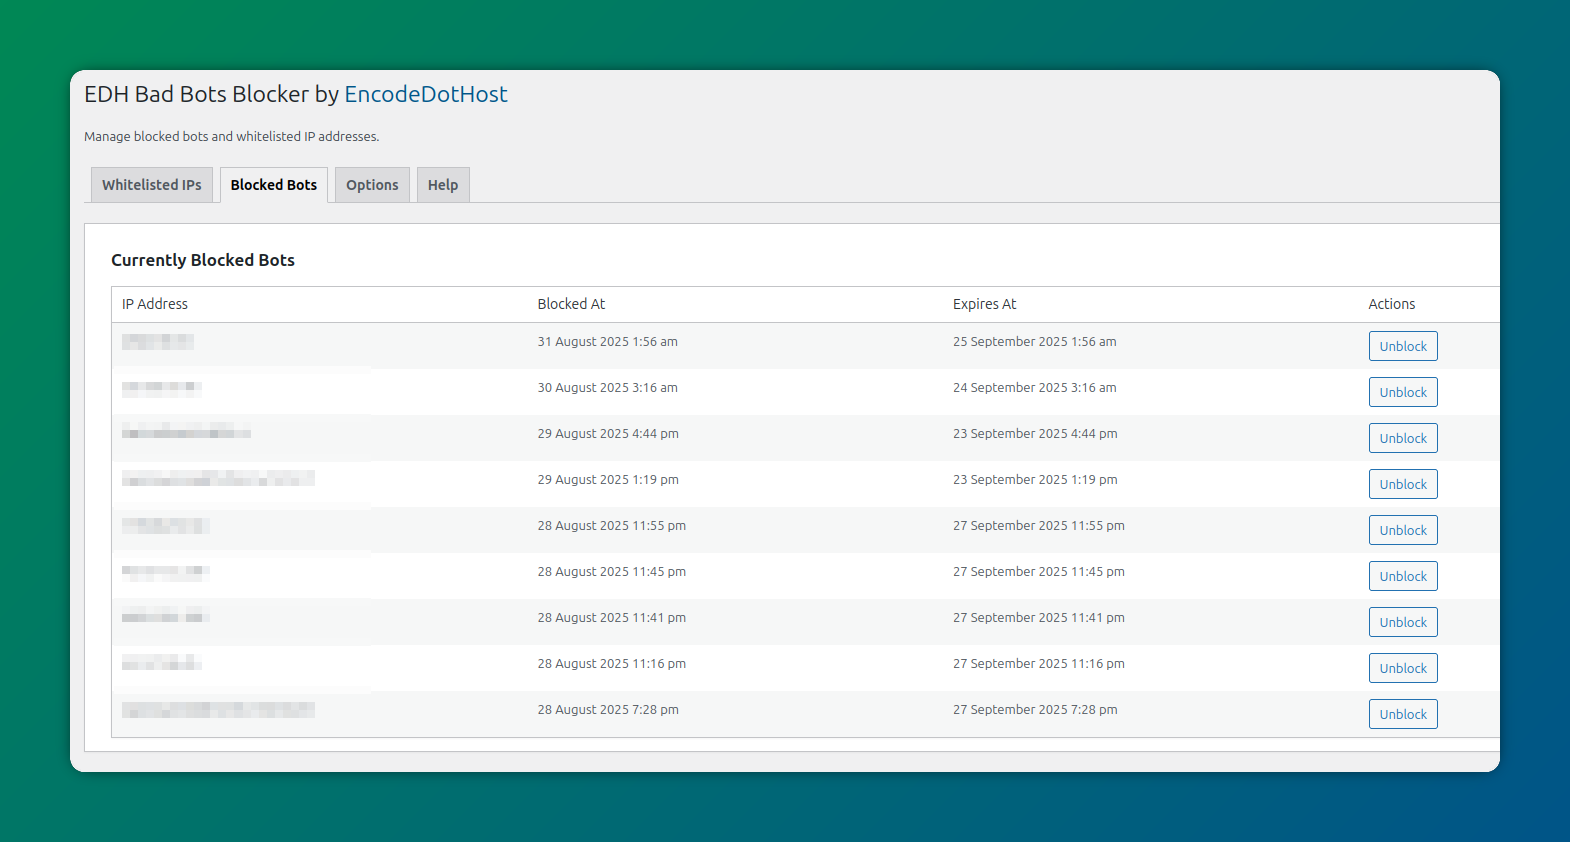Unblock the bot blocked 28 August 11:55 pm
Screen dimensions: 1570x842
tap(1403, 530)
